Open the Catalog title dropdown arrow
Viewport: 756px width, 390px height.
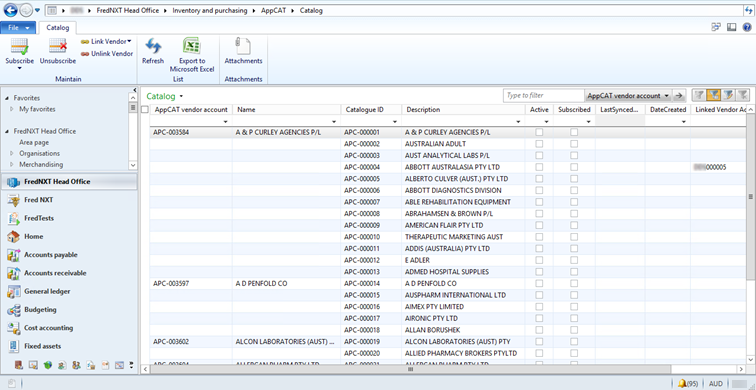pyautogui.click(x=181, y=96)
